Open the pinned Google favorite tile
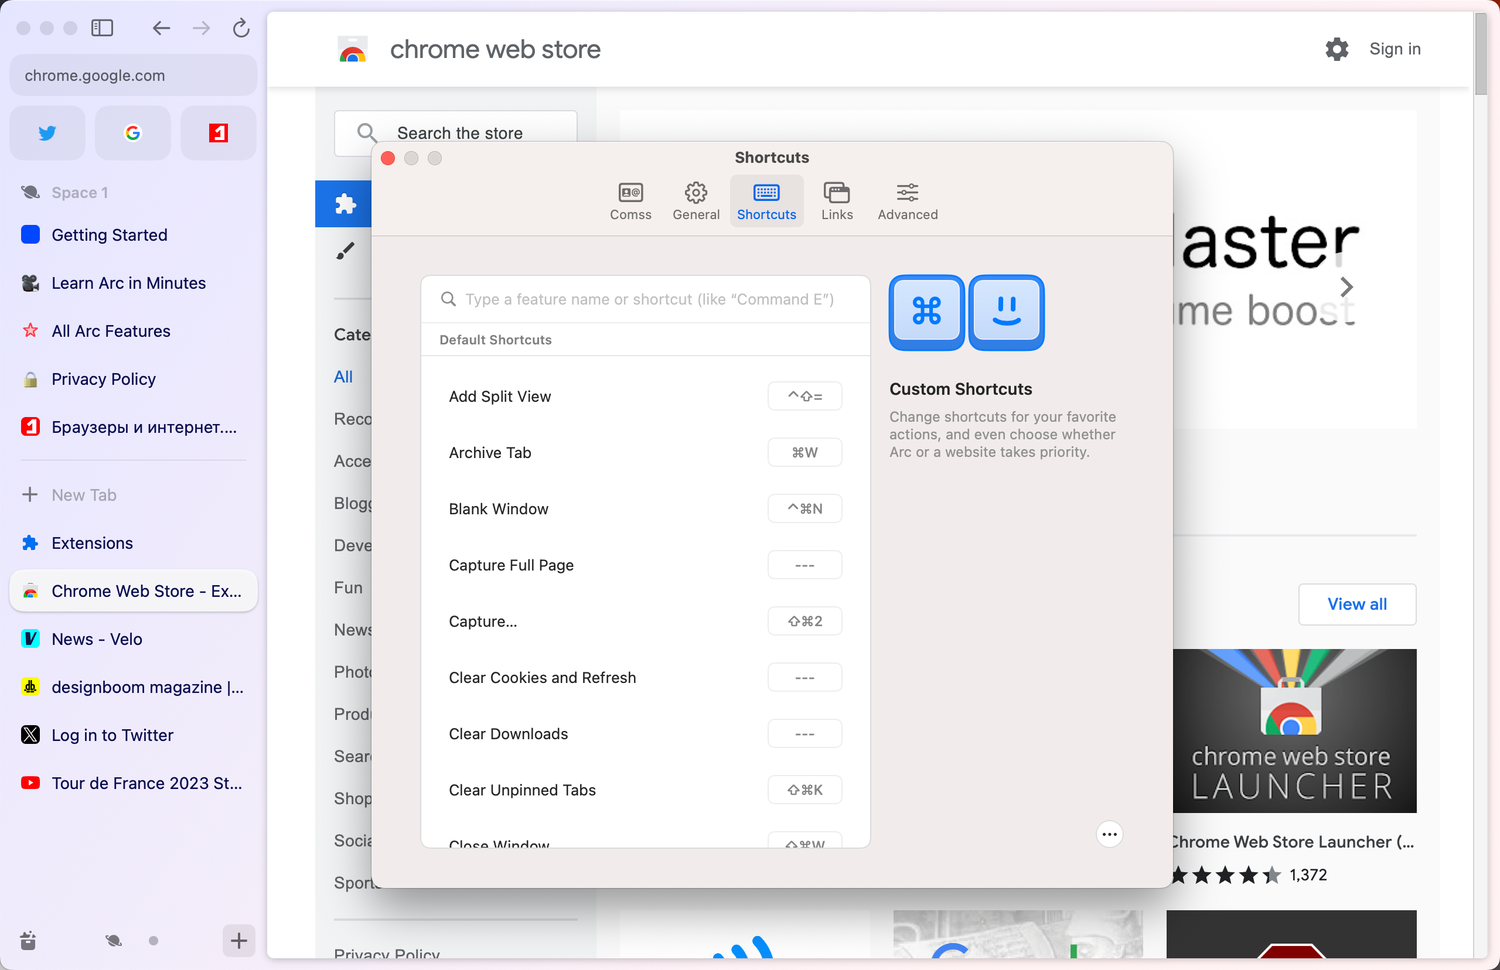1500x970 pixels. pos(133,133)
